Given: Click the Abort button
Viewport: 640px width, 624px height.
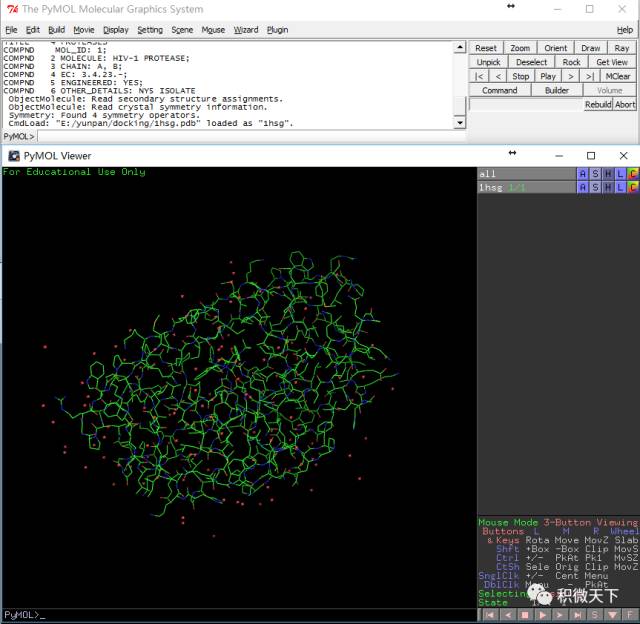Looking at the screenshot, I should pos(625,104).
